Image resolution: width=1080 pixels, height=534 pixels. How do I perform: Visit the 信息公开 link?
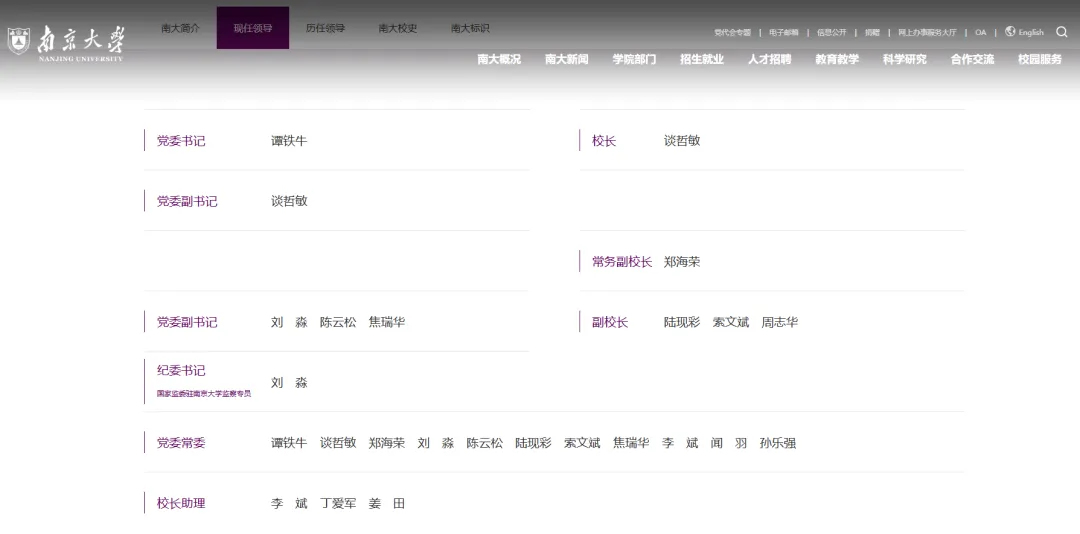[831, 32]
